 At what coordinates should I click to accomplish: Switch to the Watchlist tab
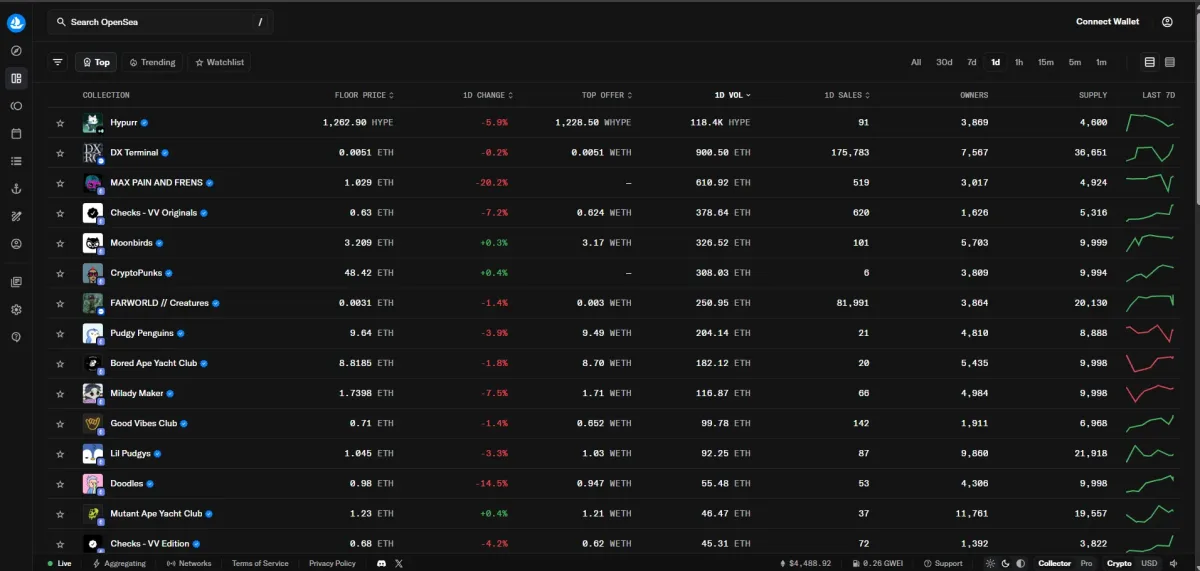pos(219,62)
